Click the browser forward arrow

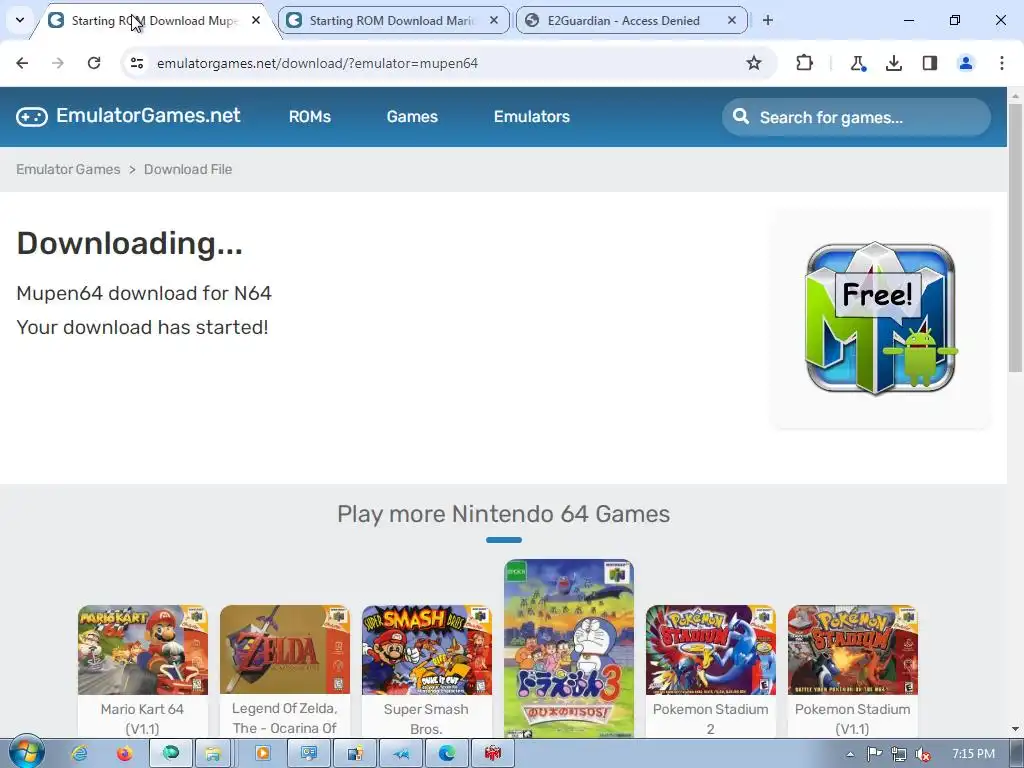[x=58, y=63]
